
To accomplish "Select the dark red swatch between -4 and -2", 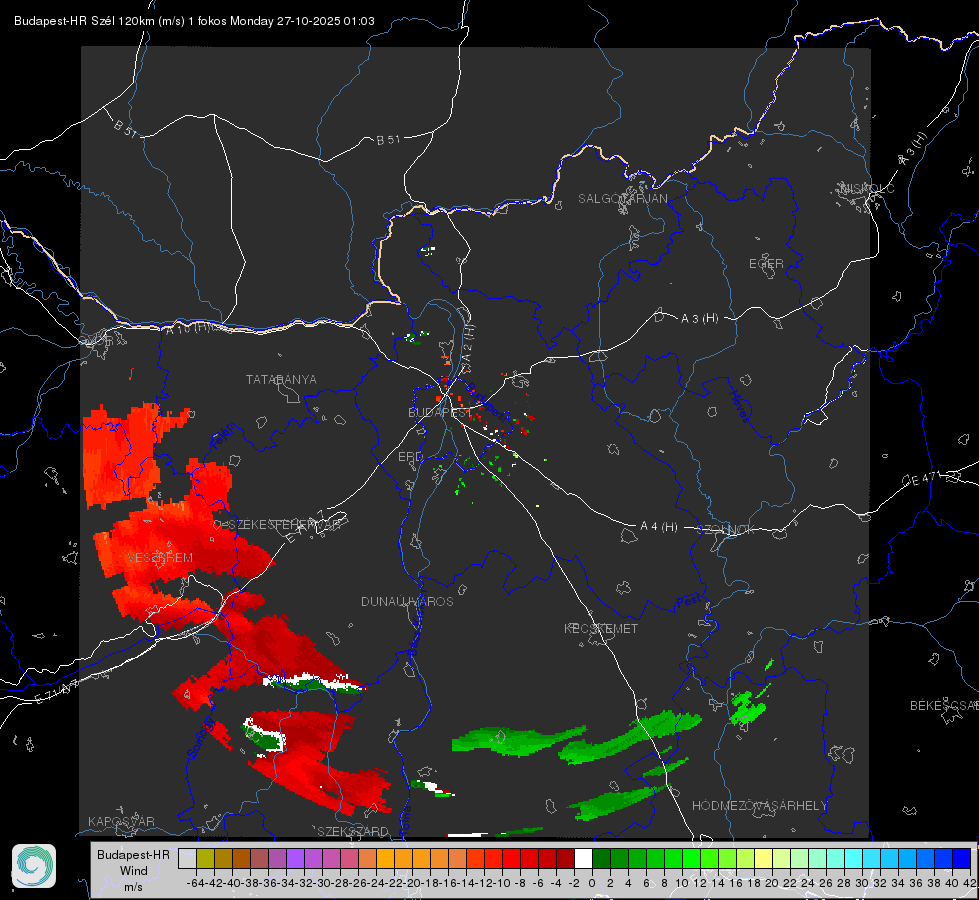I will [x=565, y=858].
